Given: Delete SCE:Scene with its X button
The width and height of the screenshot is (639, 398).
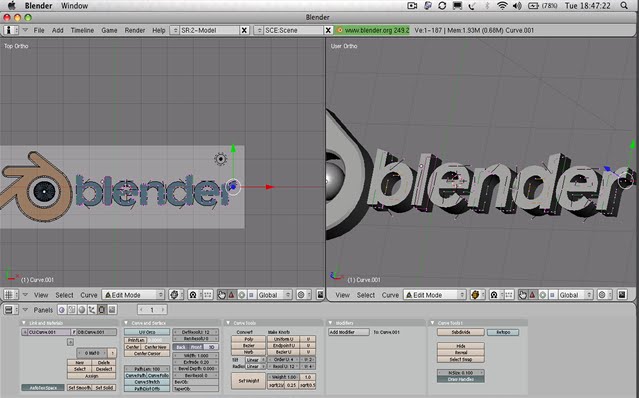Looking at the screenshot, I should pos(328,30).
